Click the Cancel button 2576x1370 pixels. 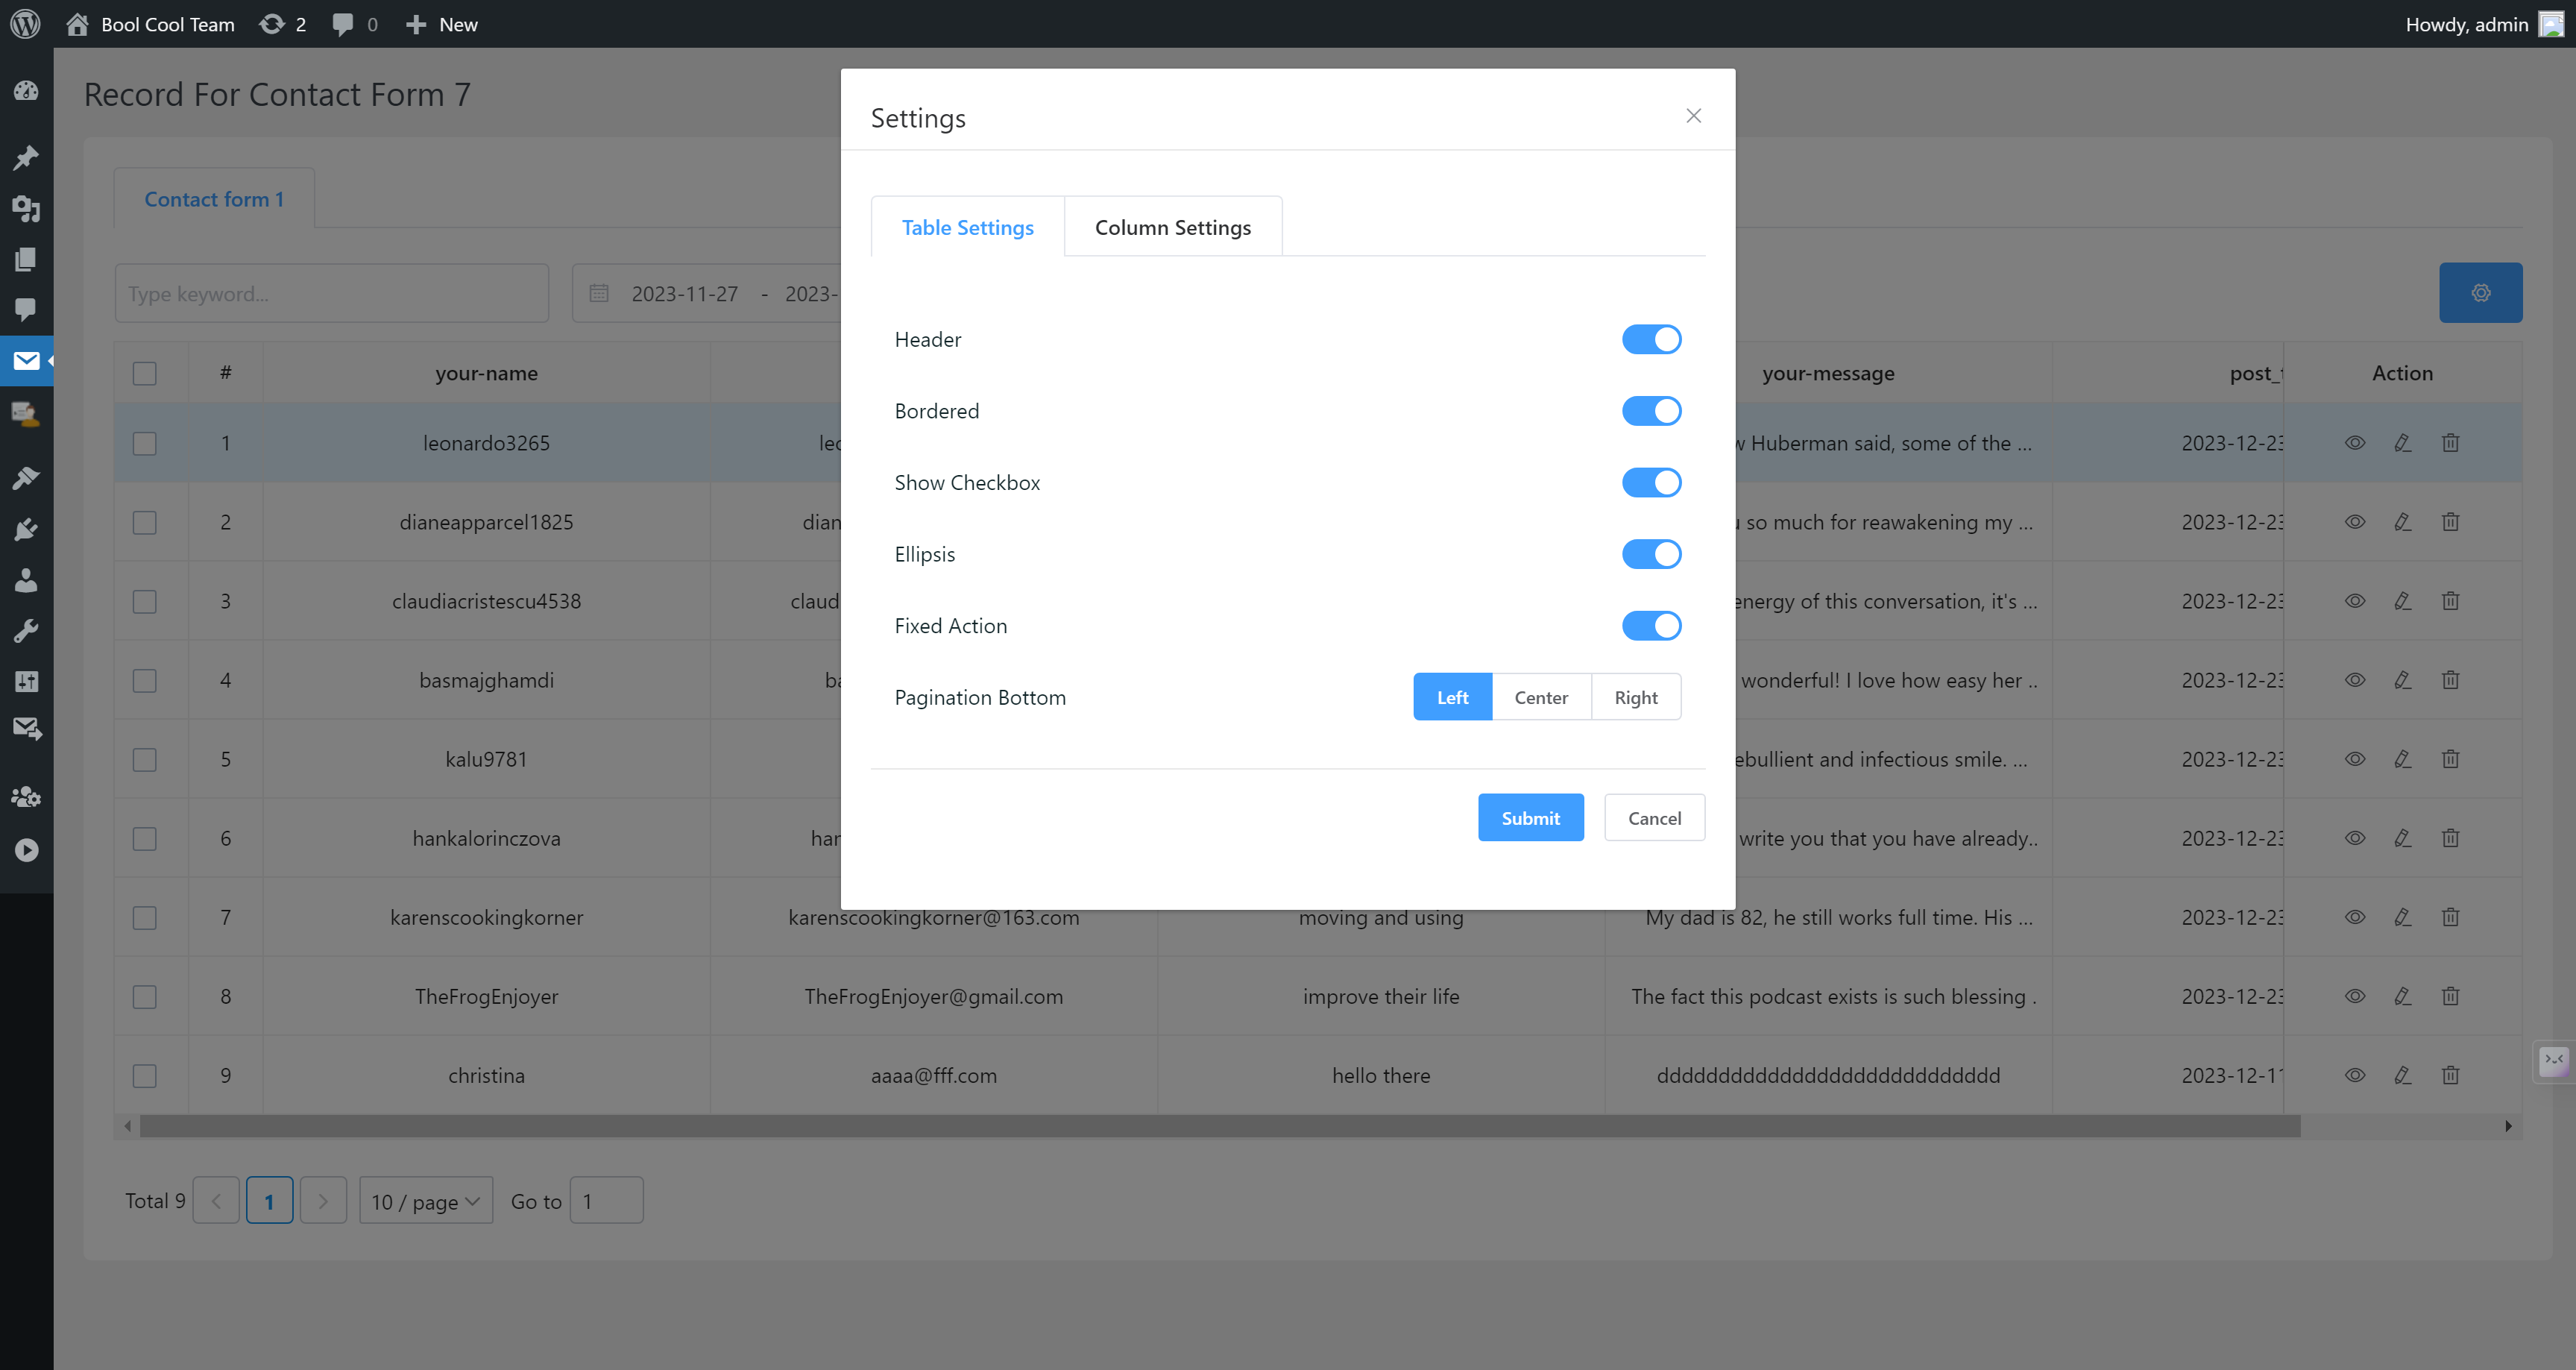[x=1654, y=818]
